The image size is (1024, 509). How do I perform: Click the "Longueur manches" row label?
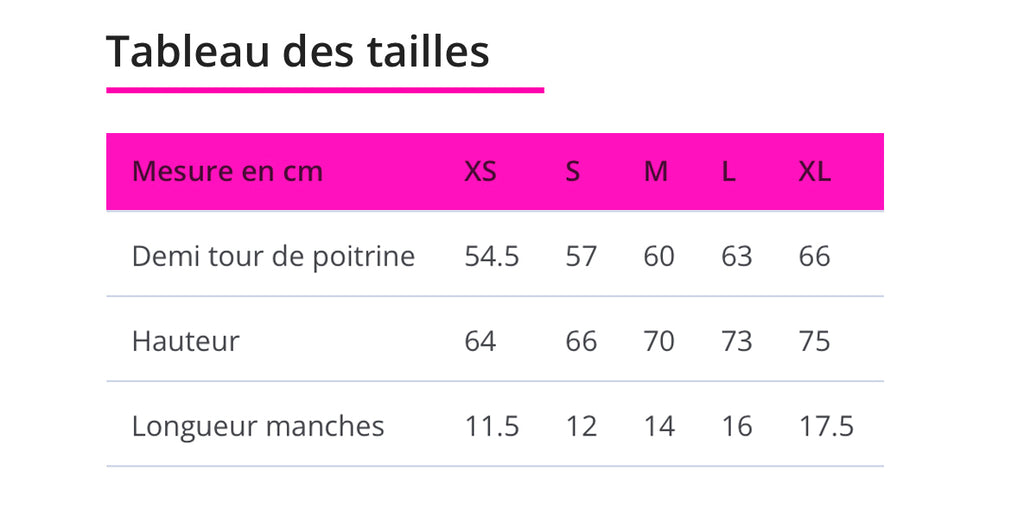258,426
